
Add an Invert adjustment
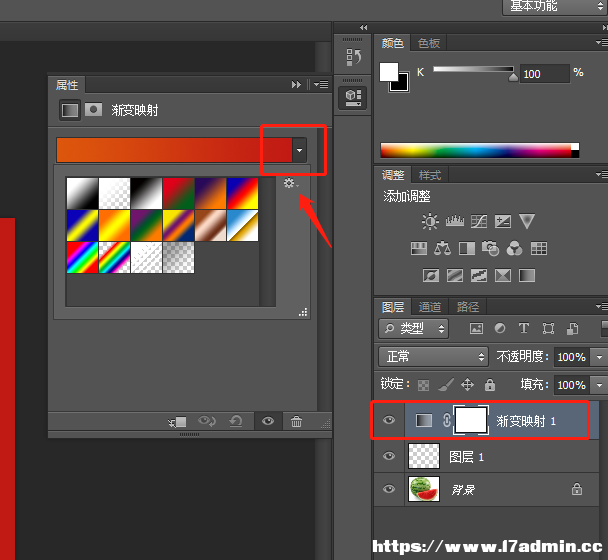(431, 276)
